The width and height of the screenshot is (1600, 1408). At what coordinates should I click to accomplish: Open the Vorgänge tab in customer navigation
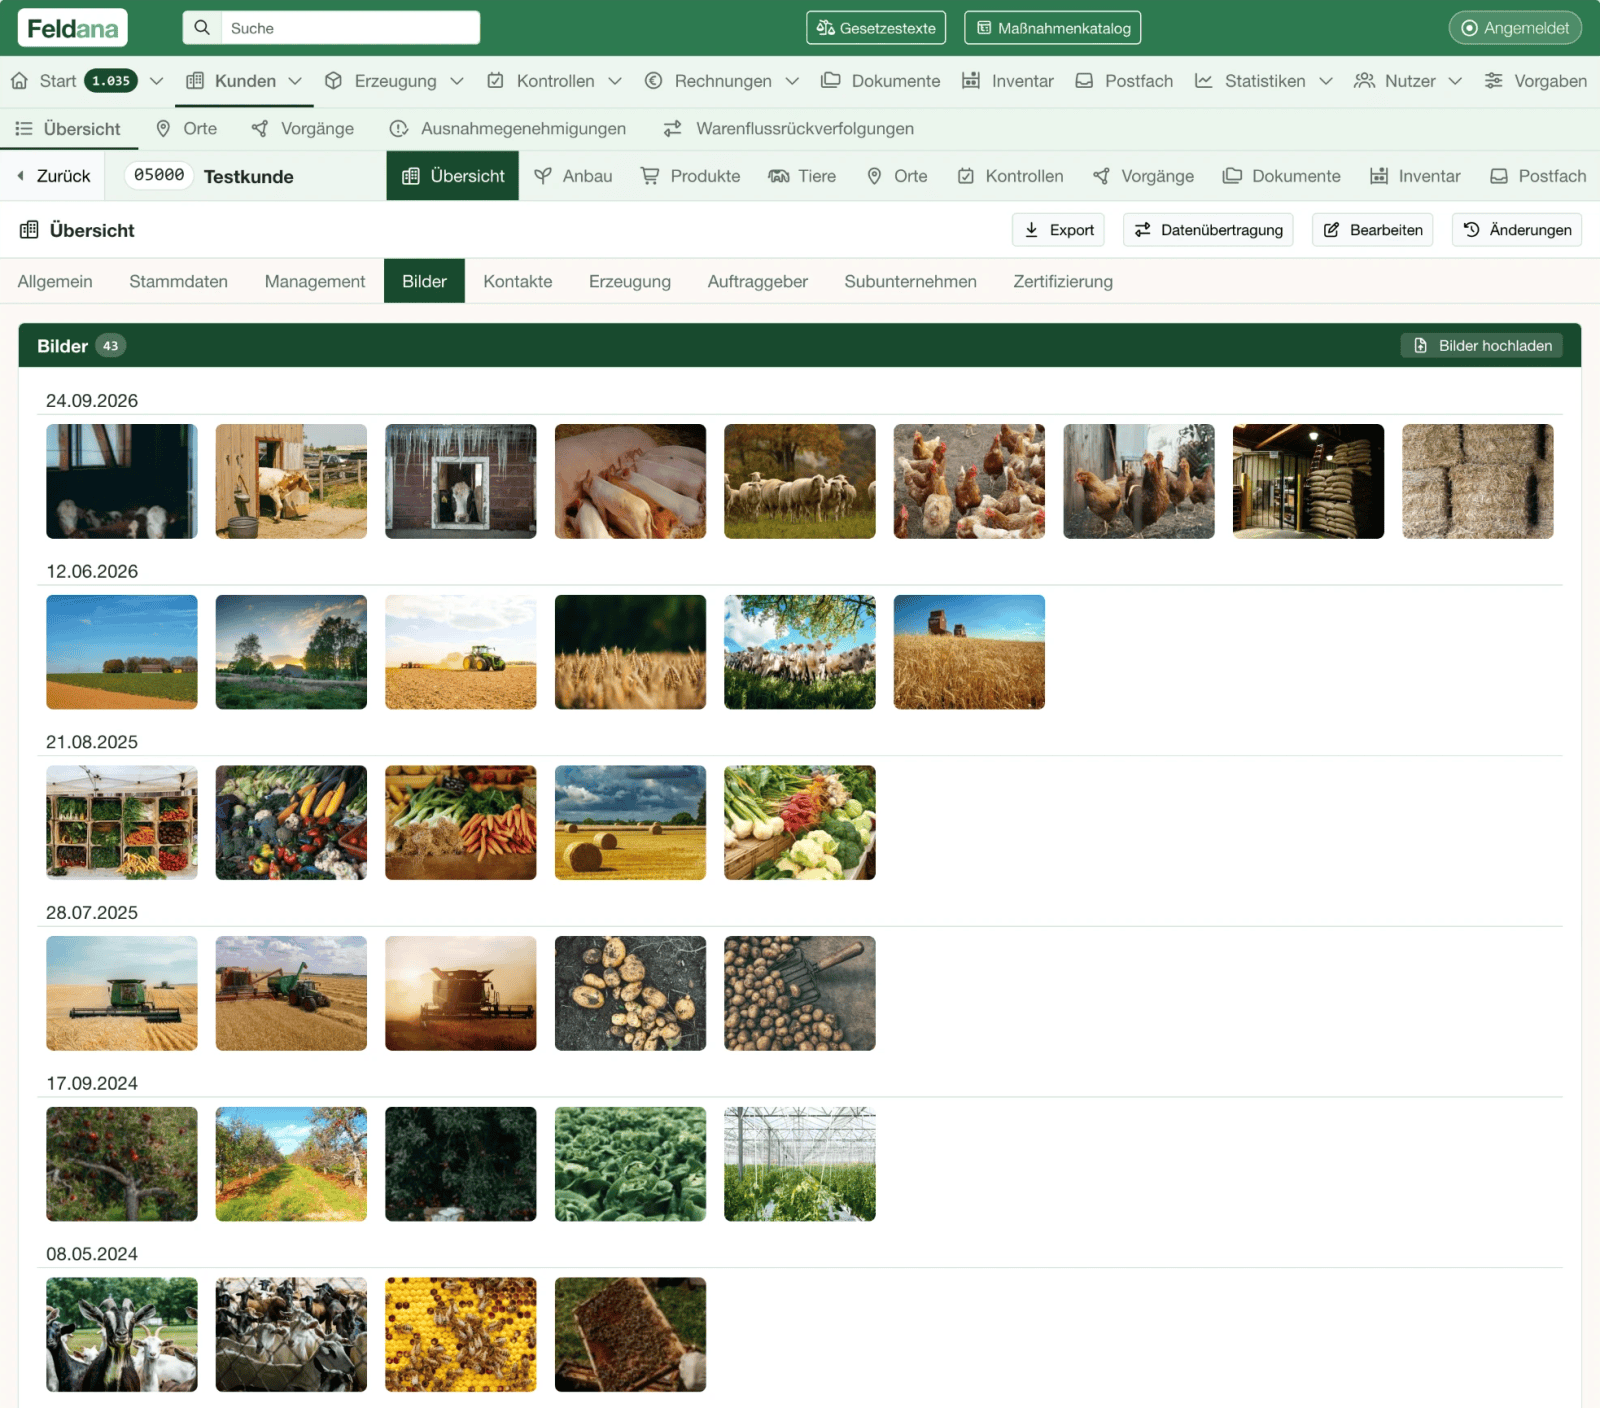pos(1144,176)
